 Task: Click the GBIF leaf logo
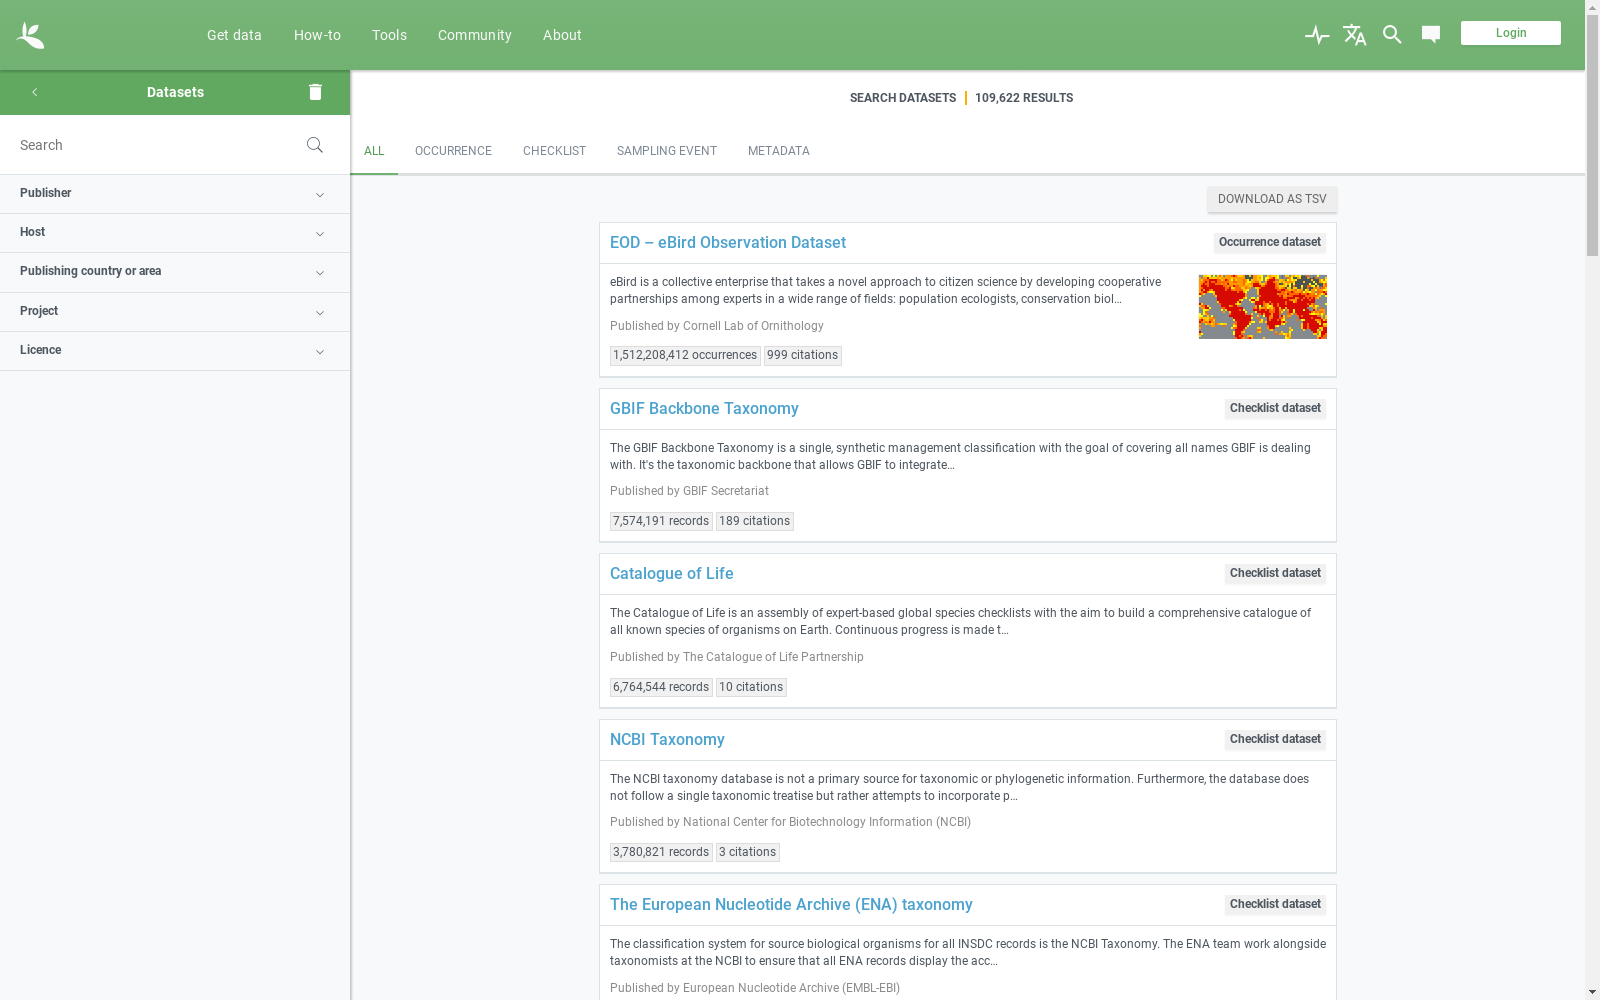click(31, 35)
